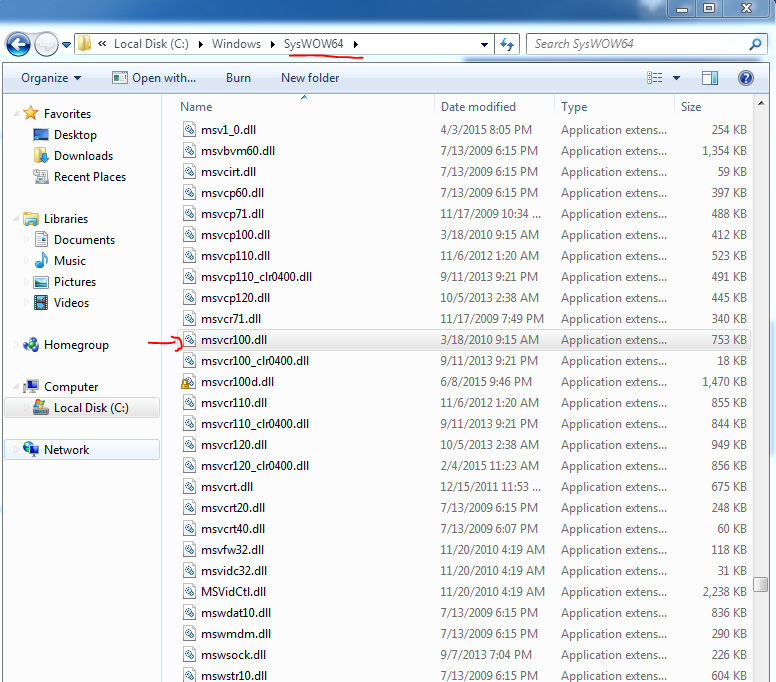Expand arrow after Windows breadcrumb
776x682 pixels.
(273, 45)
